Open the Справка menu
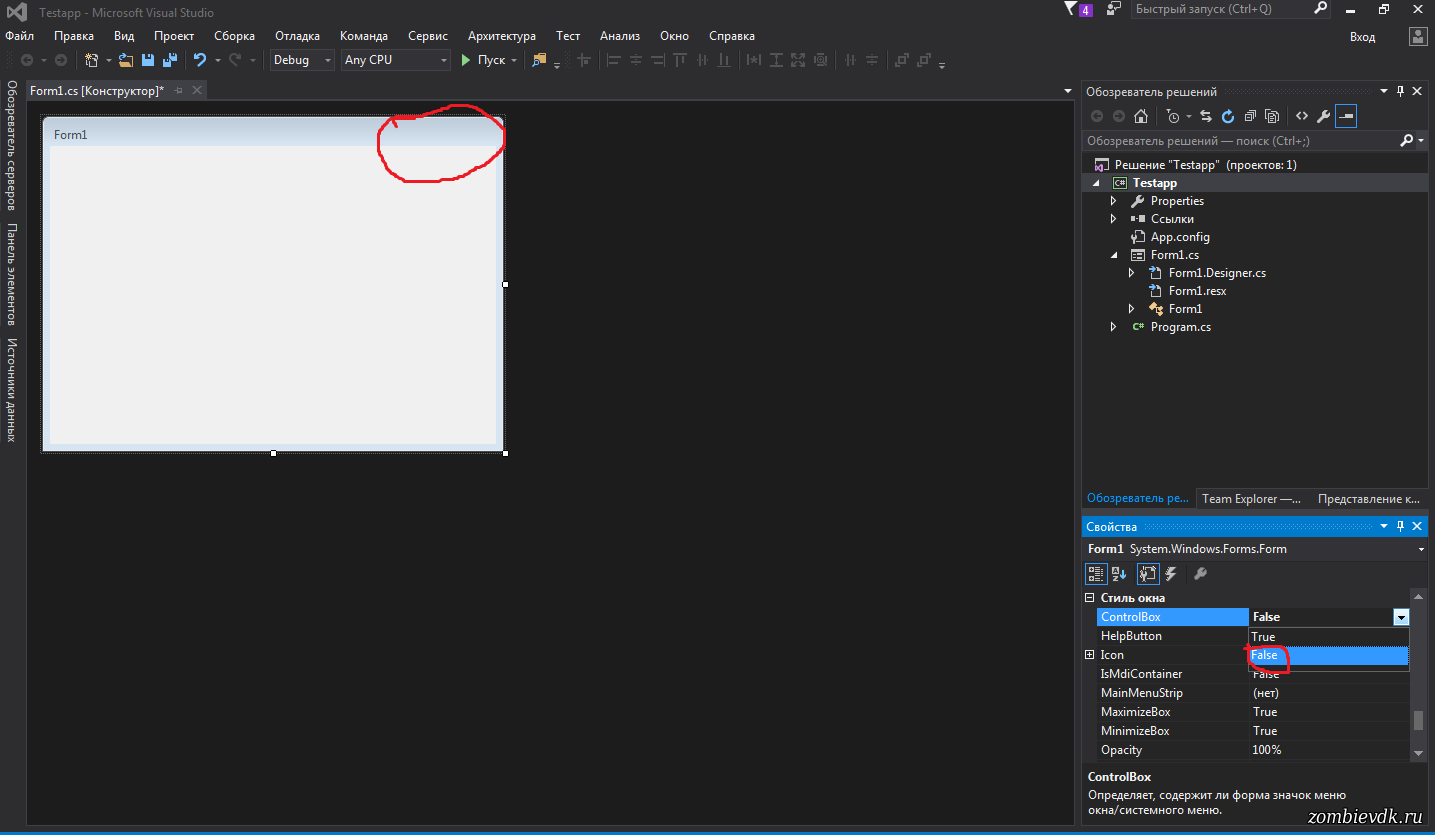Viewport: 1435px width, 835px height. [732, 36]
